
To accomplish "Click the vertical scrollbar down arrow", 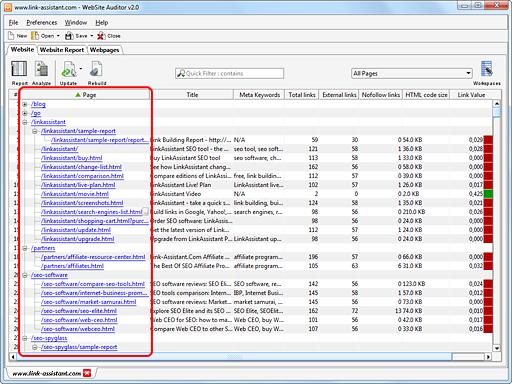I will click(x=497, y=348).
